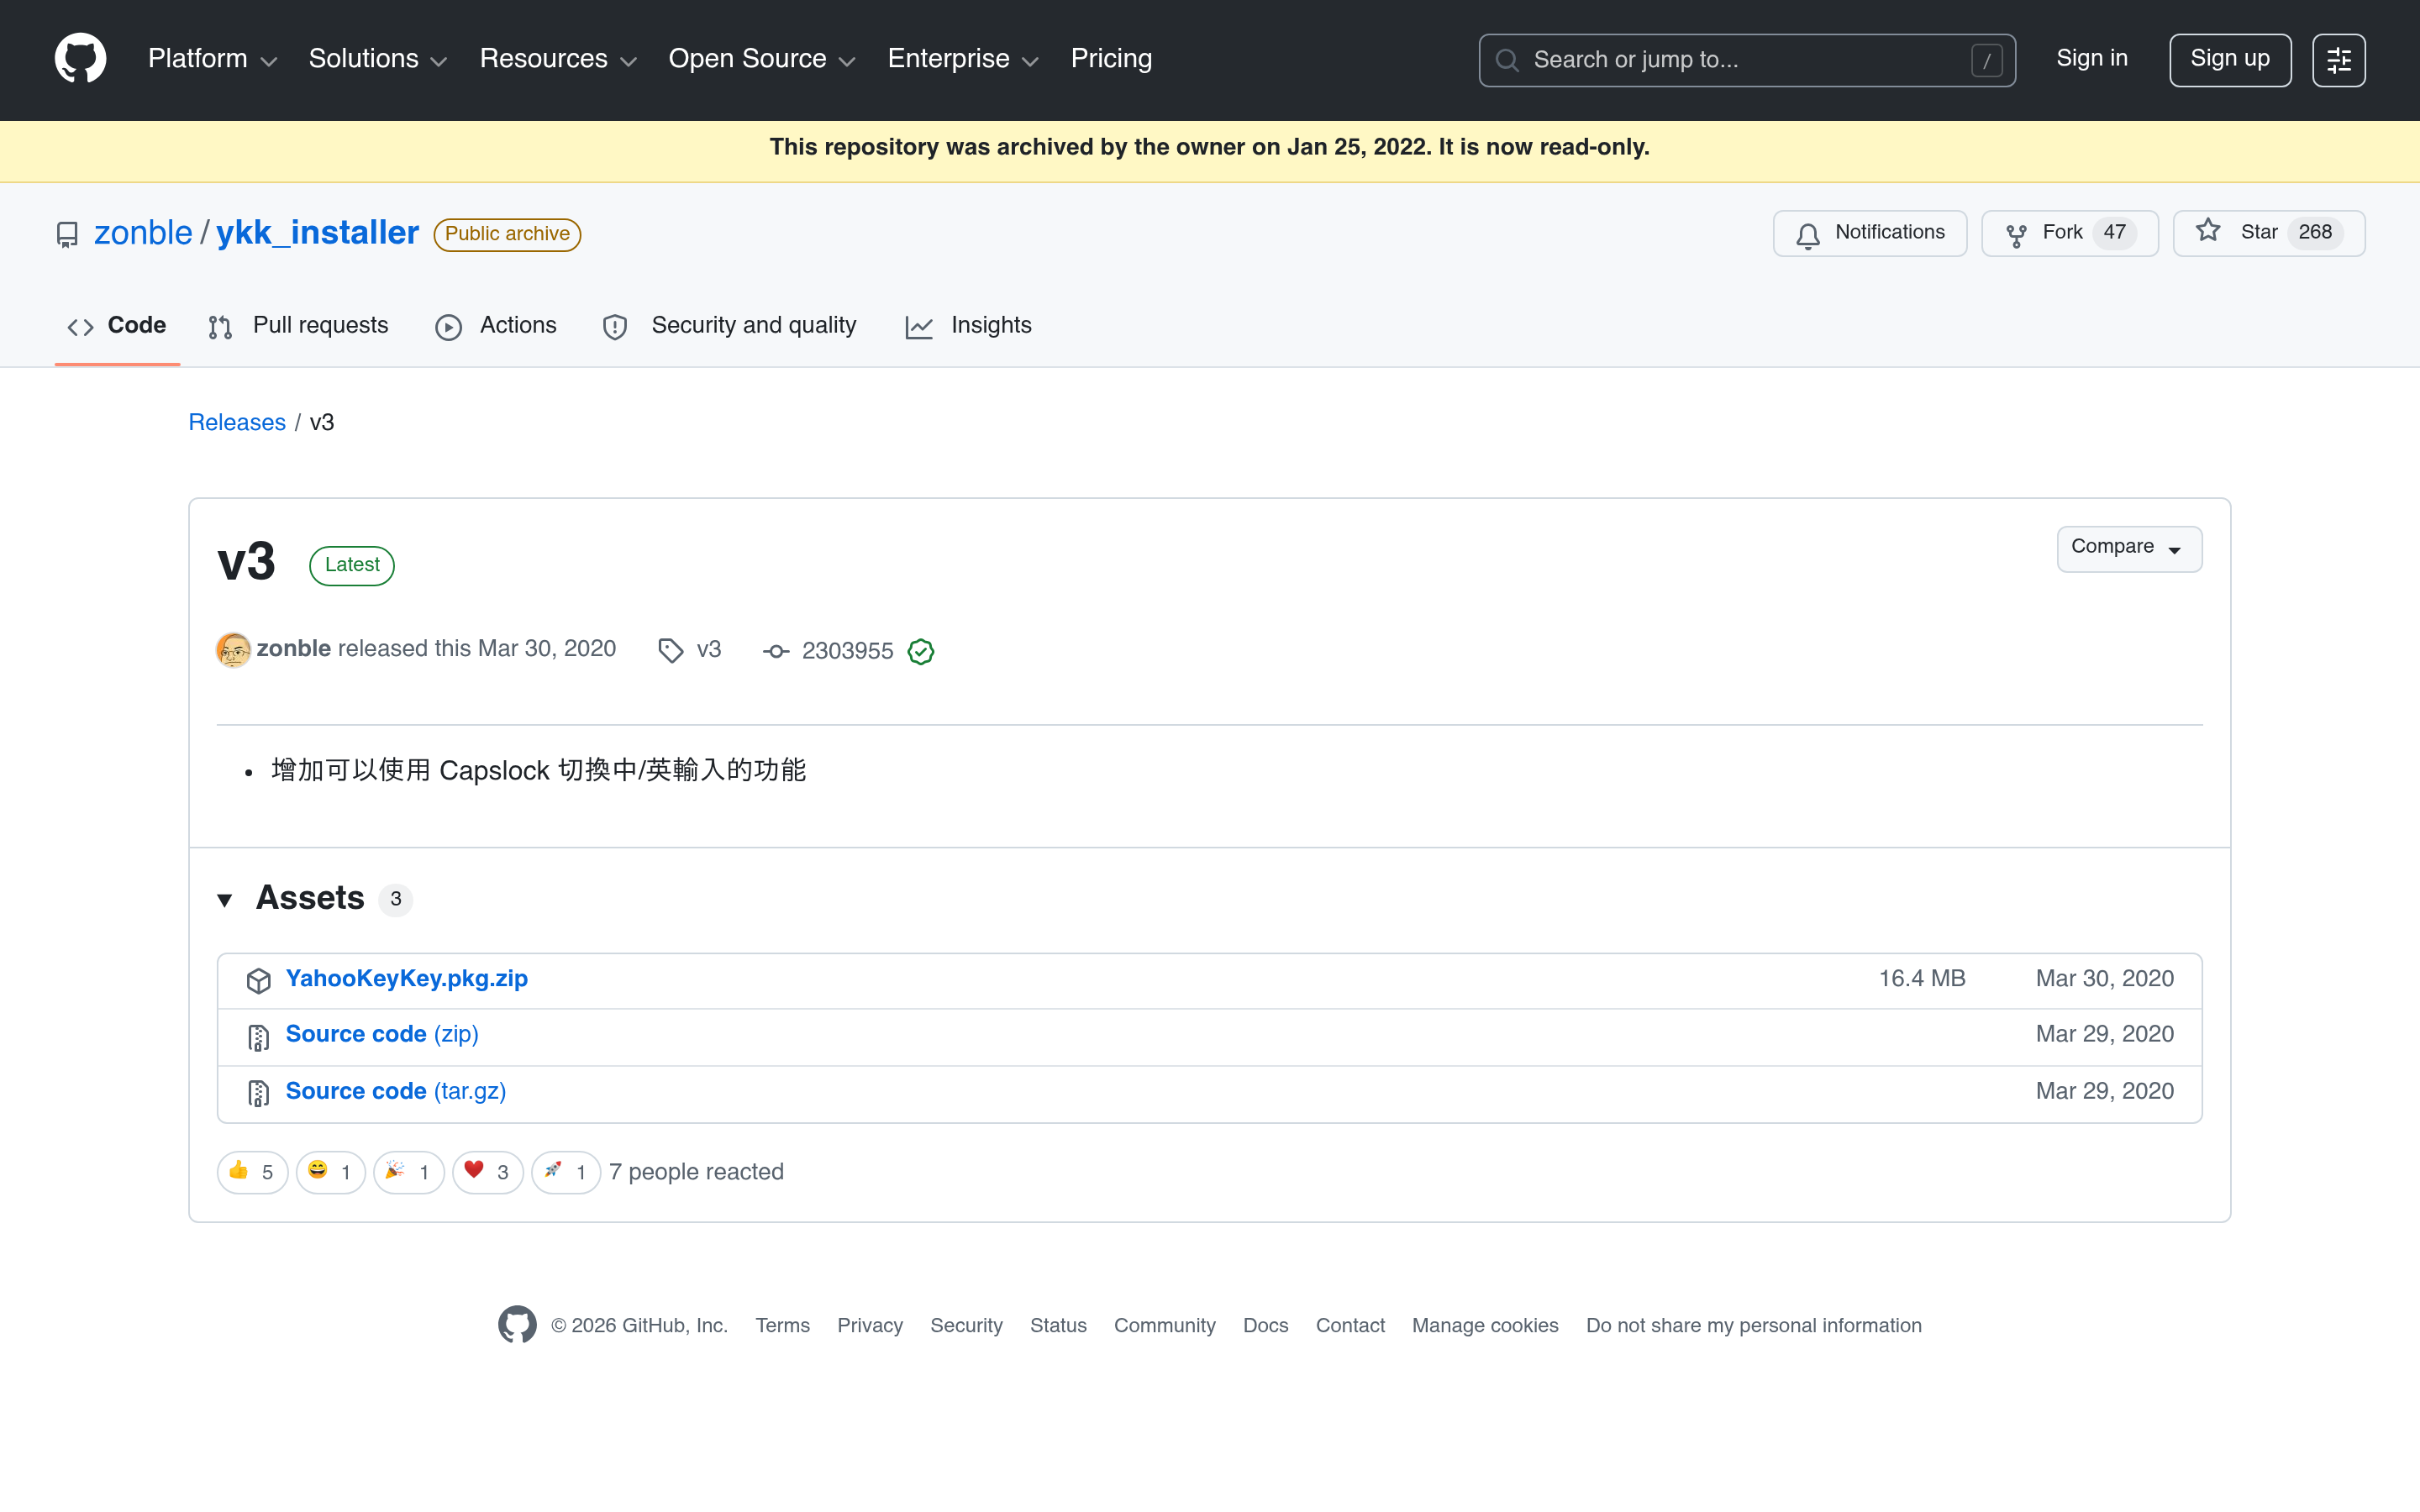Screen dimensions: 2420x1512
Task: Click the repository book icon
Action: pyautogui.click(x=67, y=234)
